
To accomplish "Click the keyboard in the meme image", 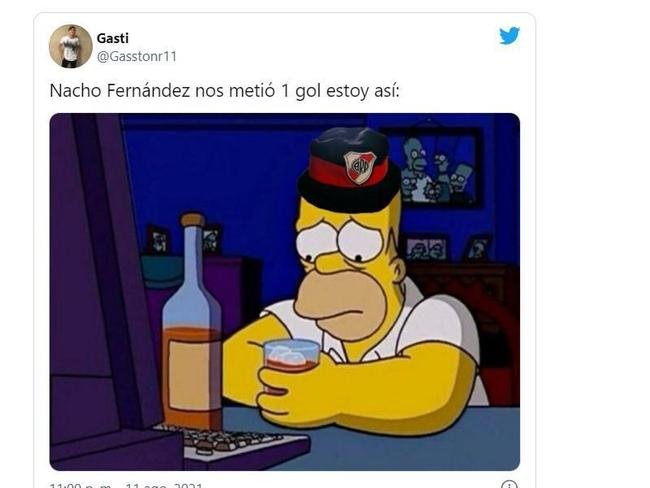I will pyautogui.click(x=230, y=442).
